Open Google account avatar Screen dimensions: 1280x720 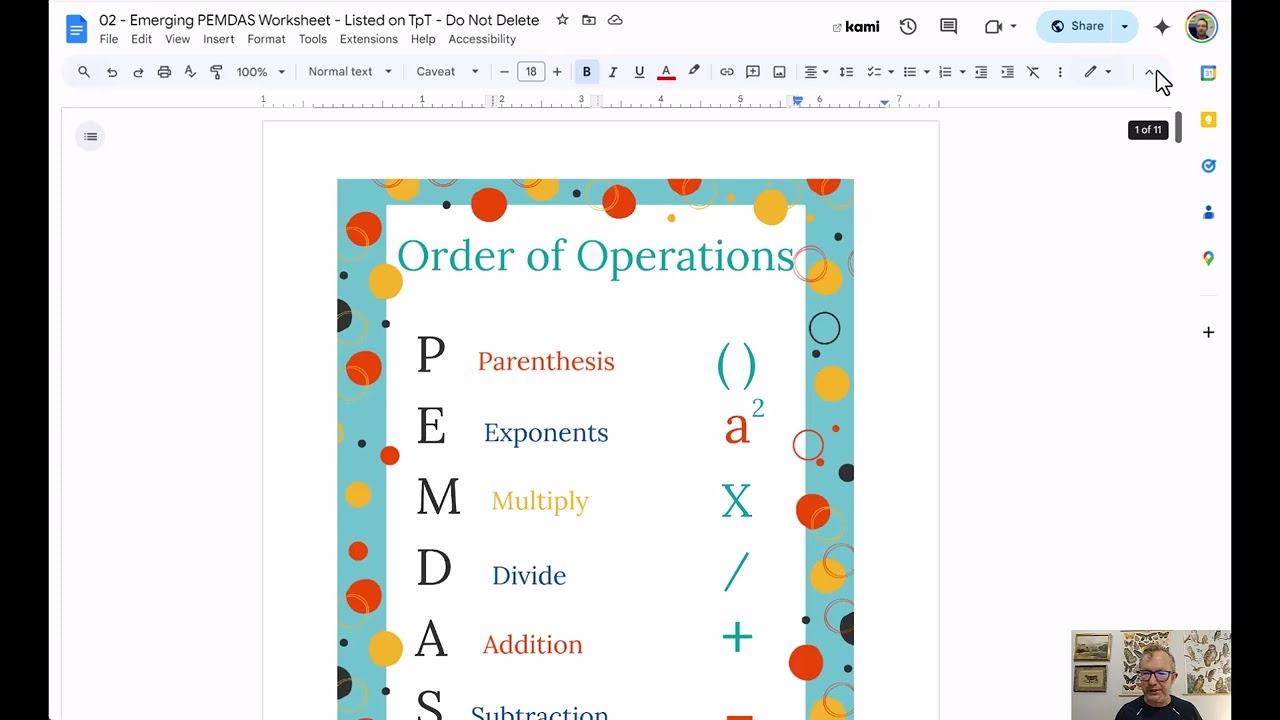[1201, 27]
